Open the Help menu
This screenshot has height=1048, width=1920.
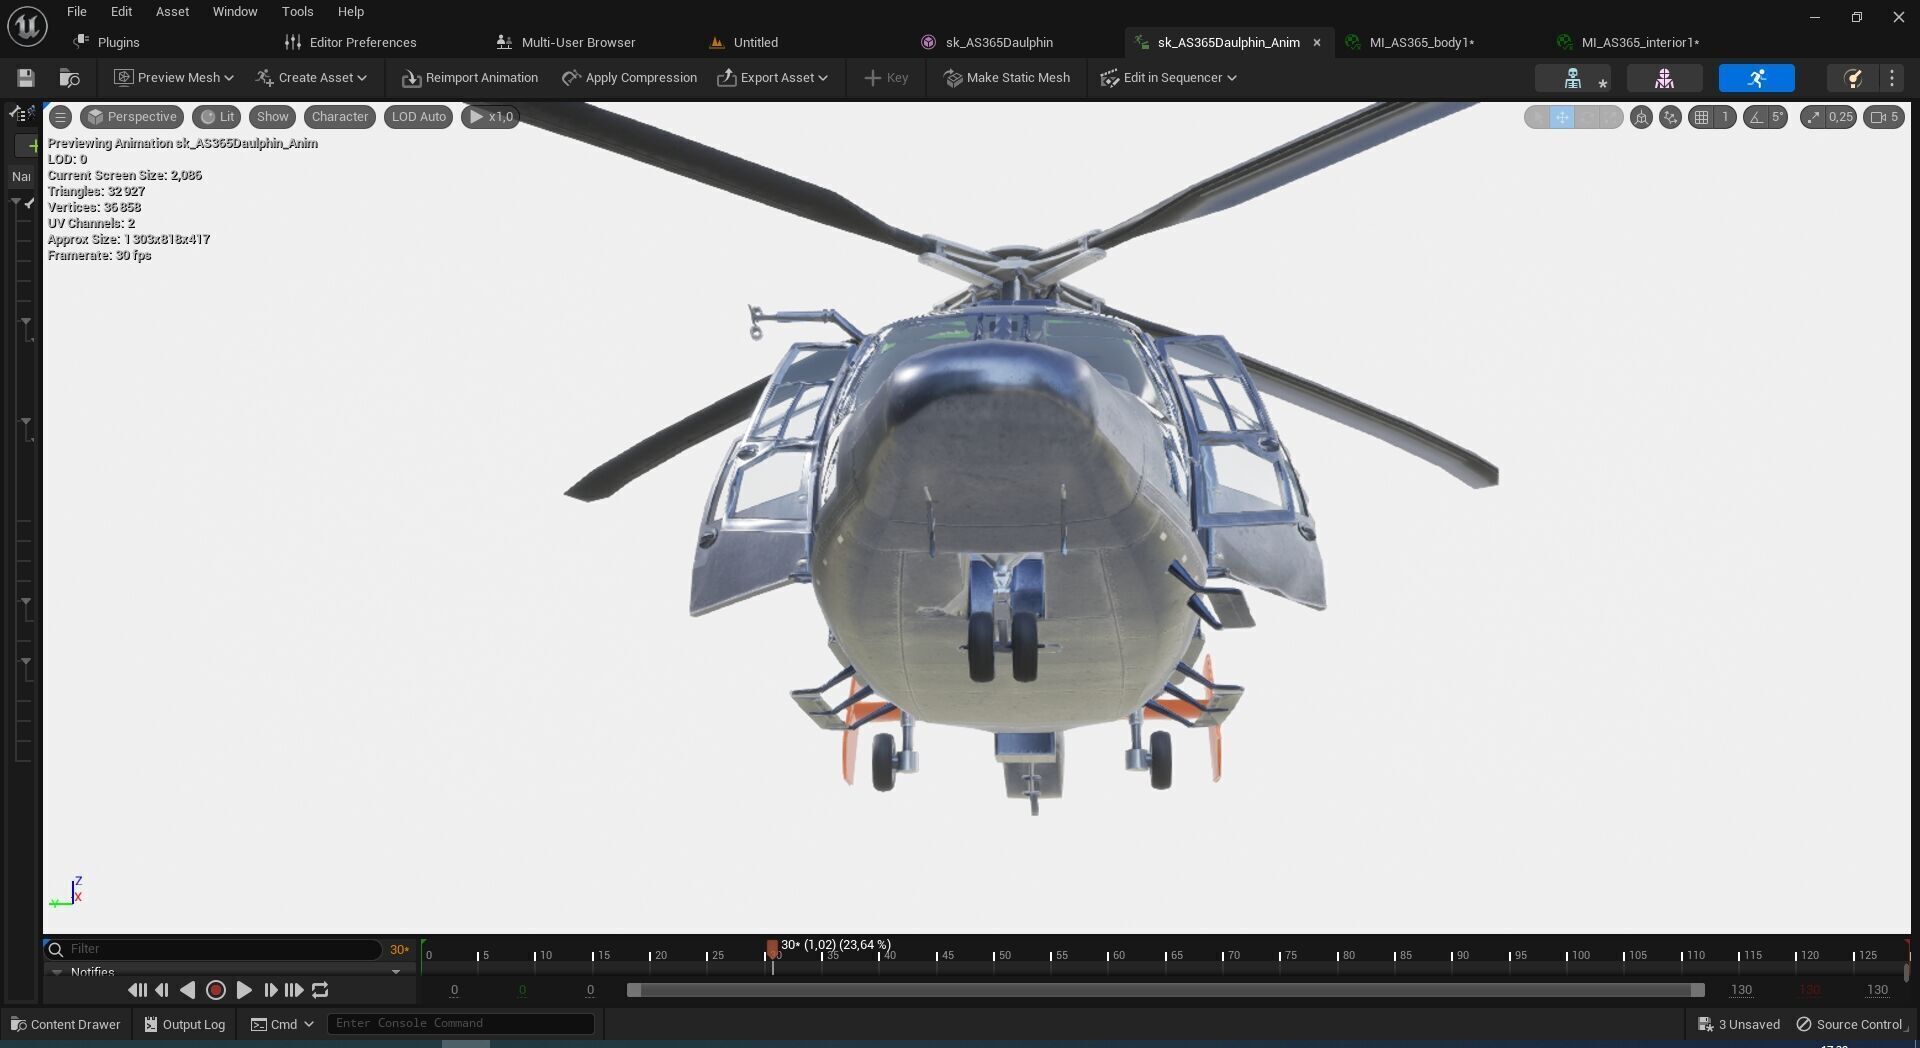tap(351, 12)
